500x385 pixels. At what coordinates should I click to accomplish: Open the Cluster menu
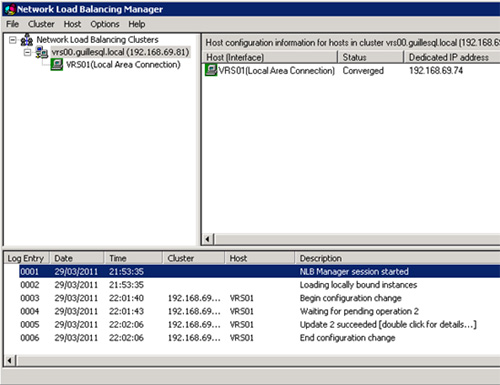[41, 24]
